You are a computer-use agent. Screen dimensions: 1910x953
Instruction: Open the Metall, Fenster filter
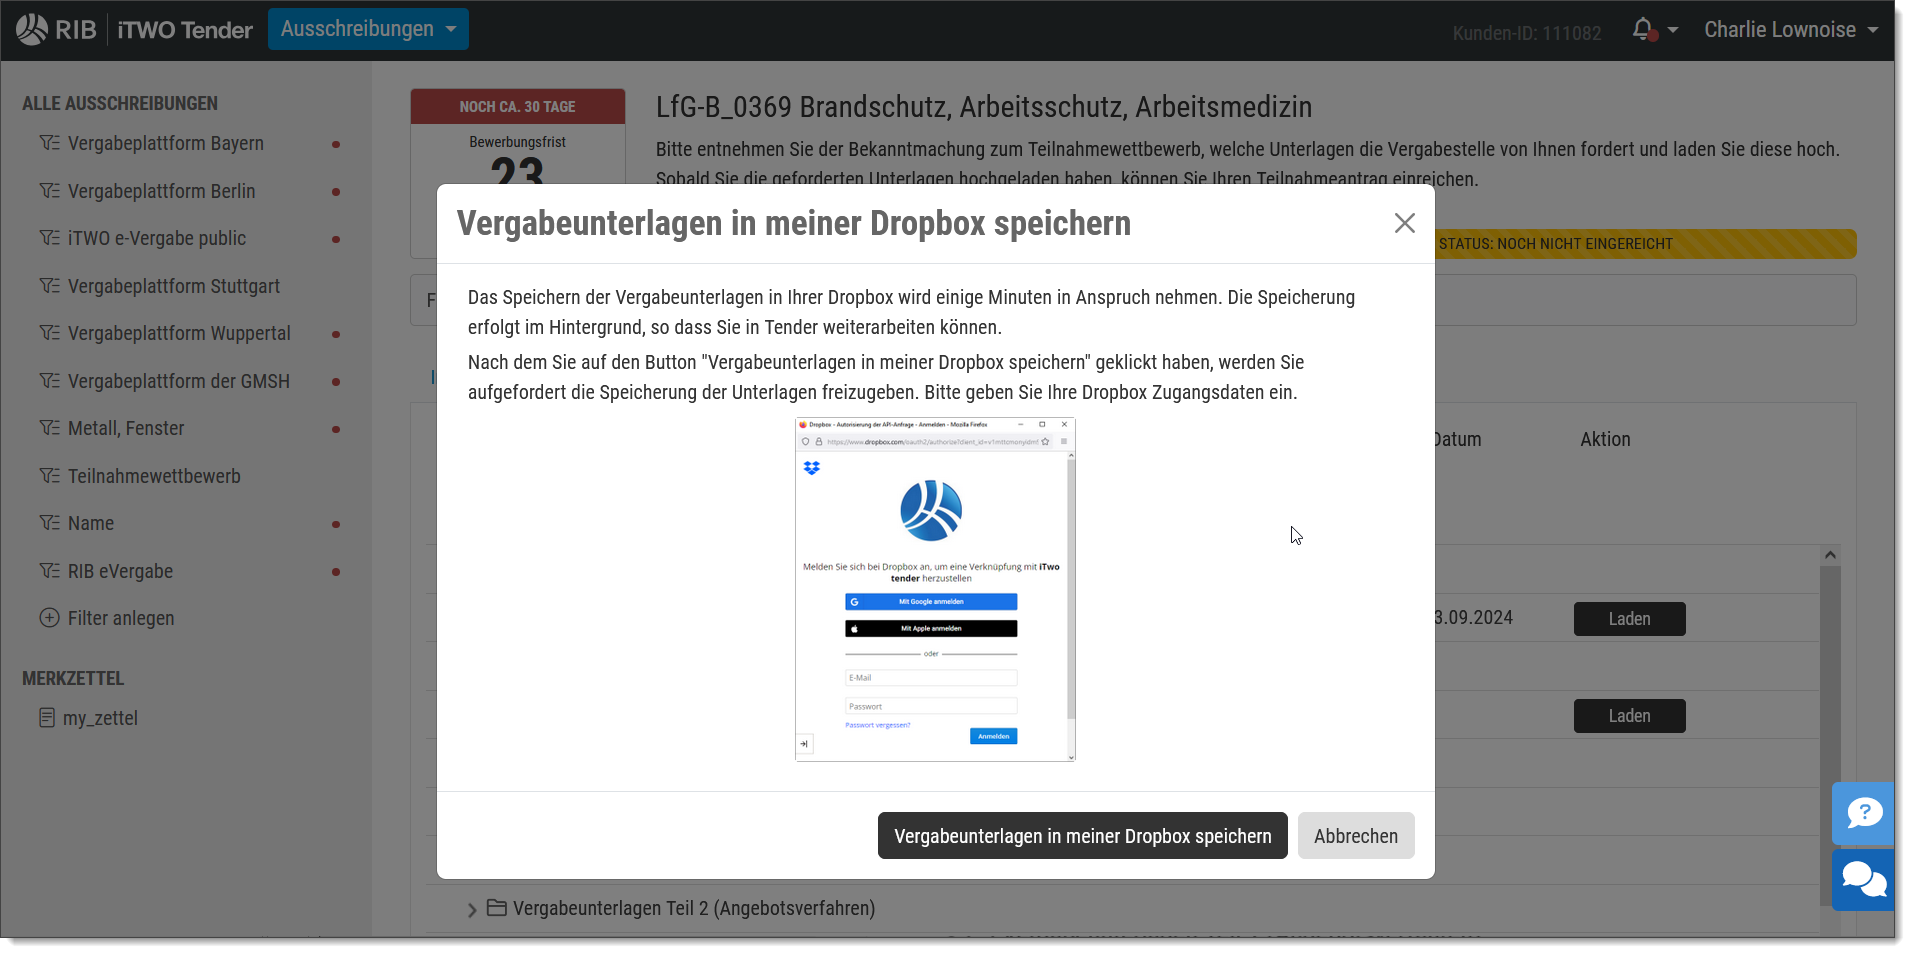click(125, 428)
